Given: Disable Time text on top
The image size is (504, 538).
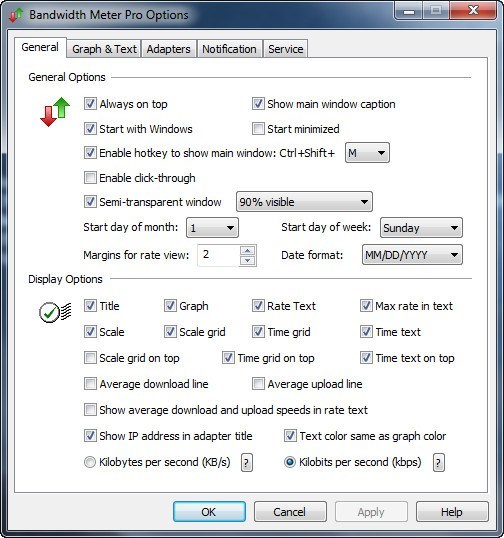Looking at the screenshot, I should coord(366,358).
